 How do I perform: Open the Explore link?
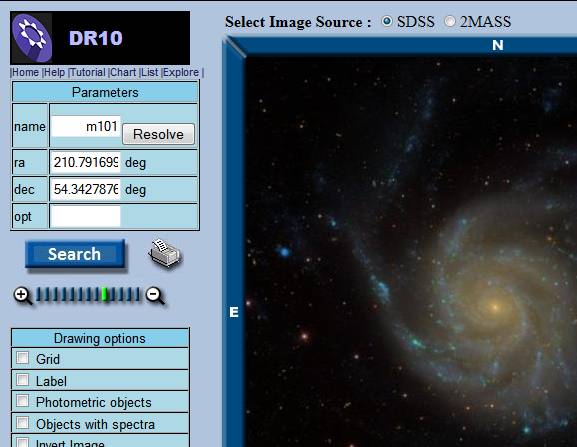click(x=181, y=72)
